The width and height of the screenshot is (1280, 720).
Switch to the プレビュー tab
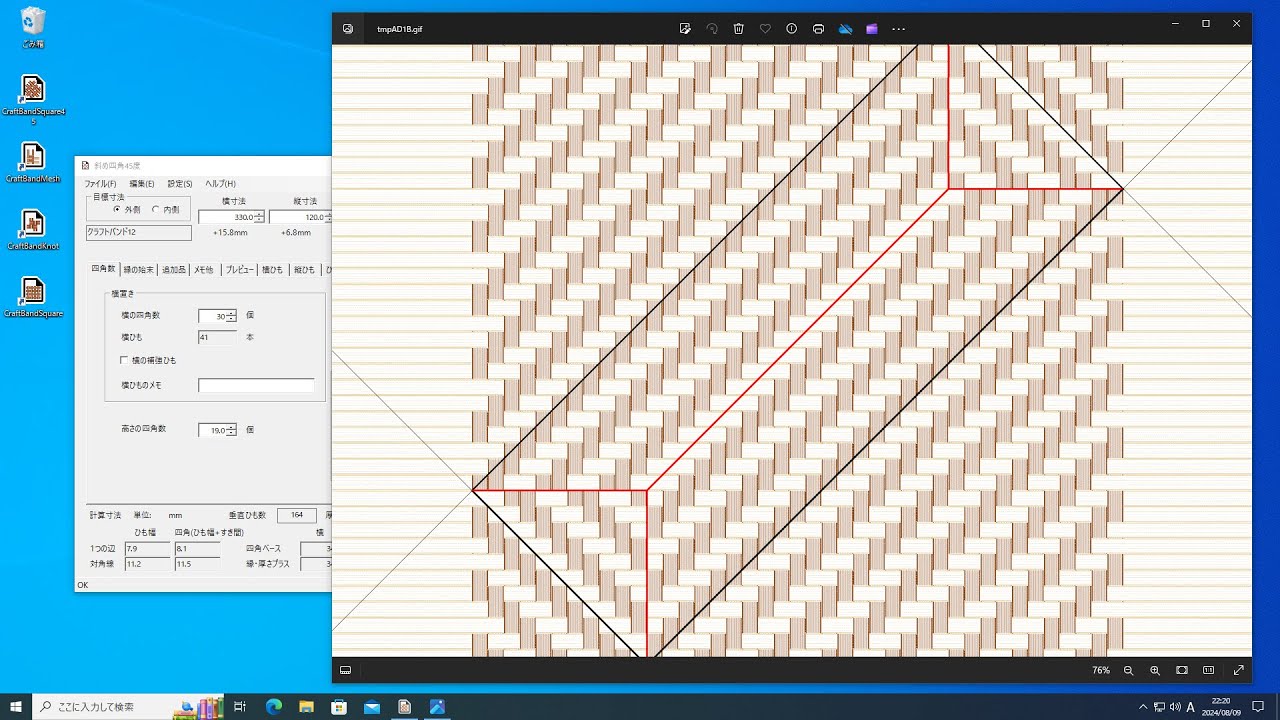click(x=239, y=270)
